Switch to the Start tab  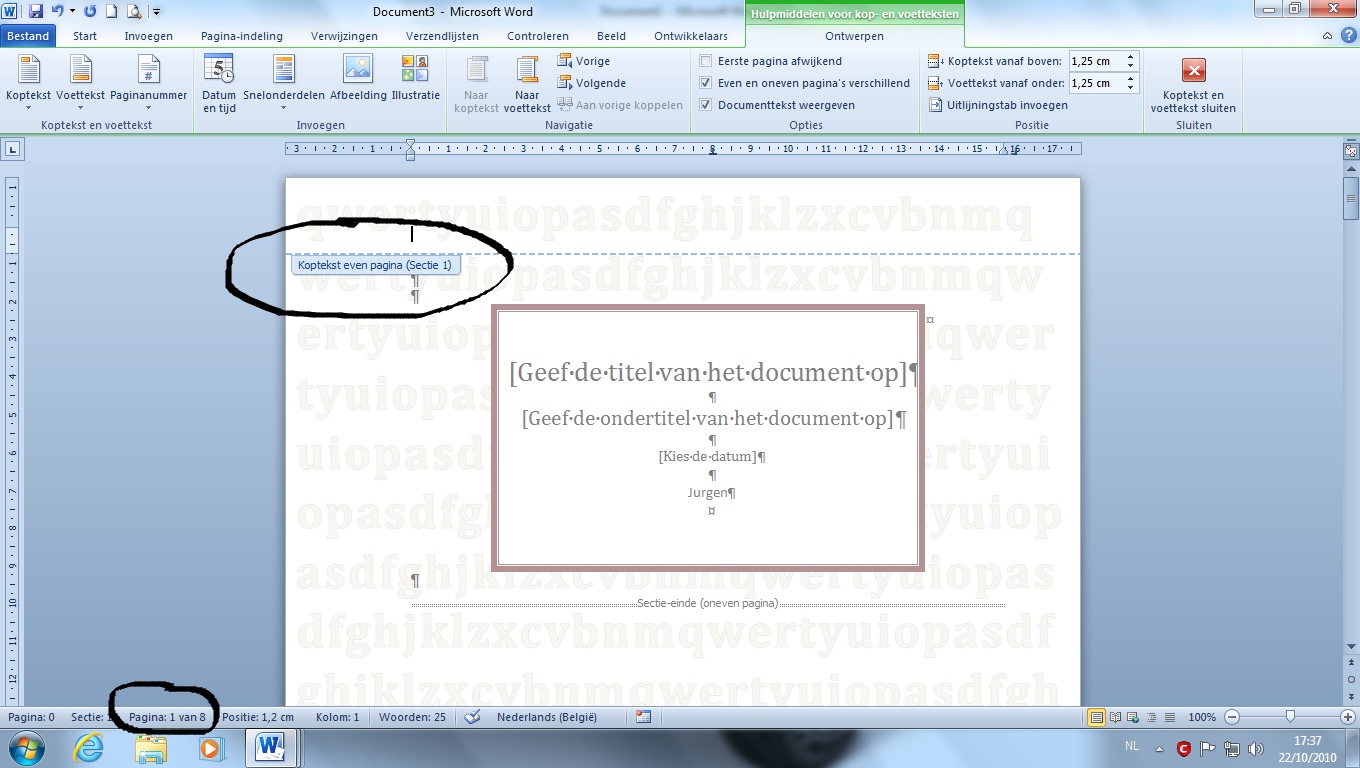(85, 36)
